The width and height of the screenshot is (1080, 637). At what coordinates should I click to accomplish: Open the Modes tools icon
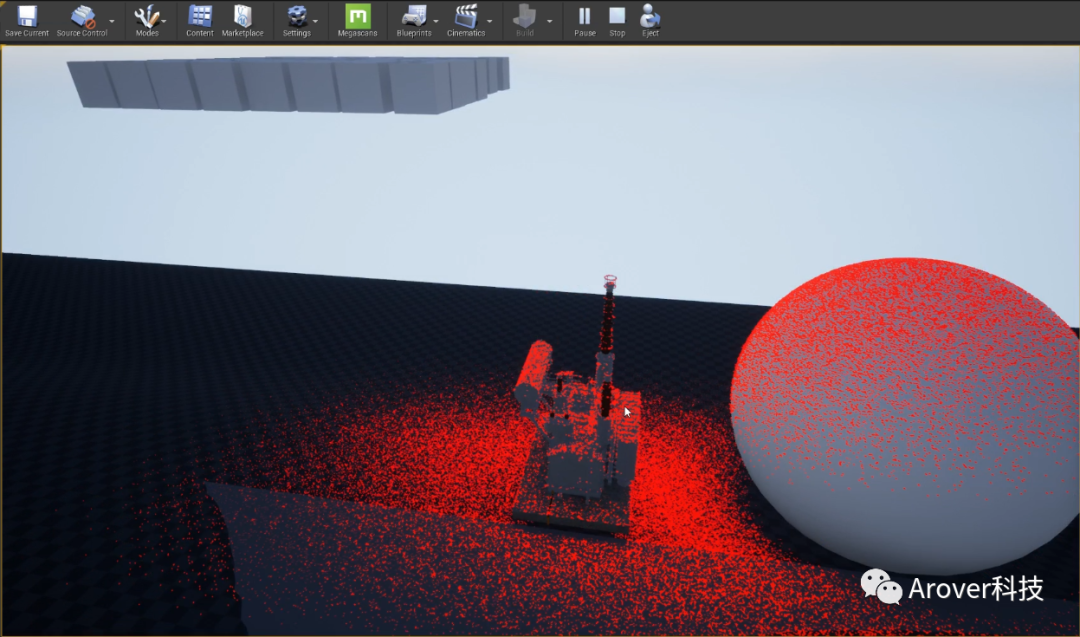(x=147, y=16)
